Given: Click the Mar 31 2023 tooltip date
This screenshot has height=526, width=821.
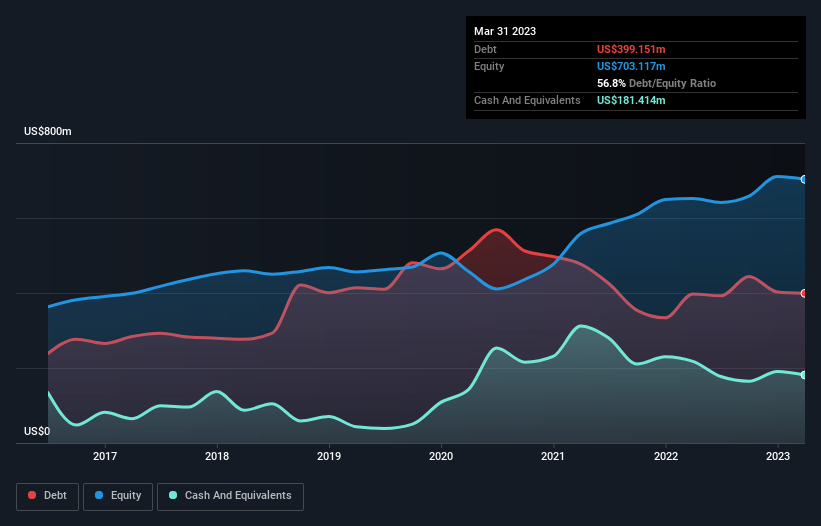Looking at the screenshot, I should pyautogui.click(x=505, y=31).
